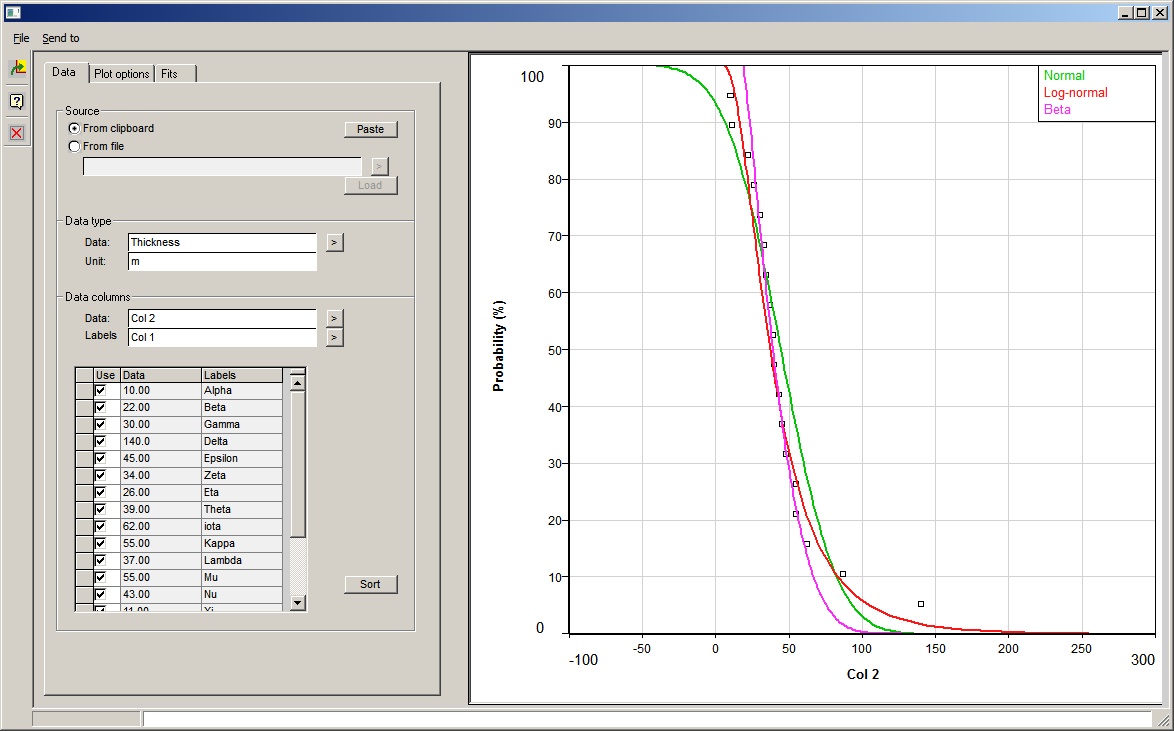Expand the Data column selector next to Col 2
Image resolution: width=1174 pixels, height=731 pixels.
pos(335,318)
